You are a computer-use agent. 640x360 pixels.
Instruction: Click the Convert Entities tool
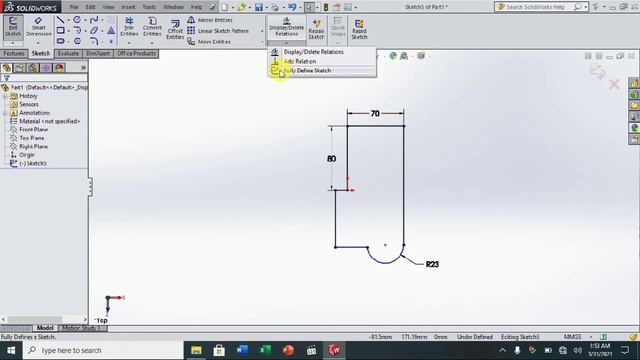(x=152, y=27)
